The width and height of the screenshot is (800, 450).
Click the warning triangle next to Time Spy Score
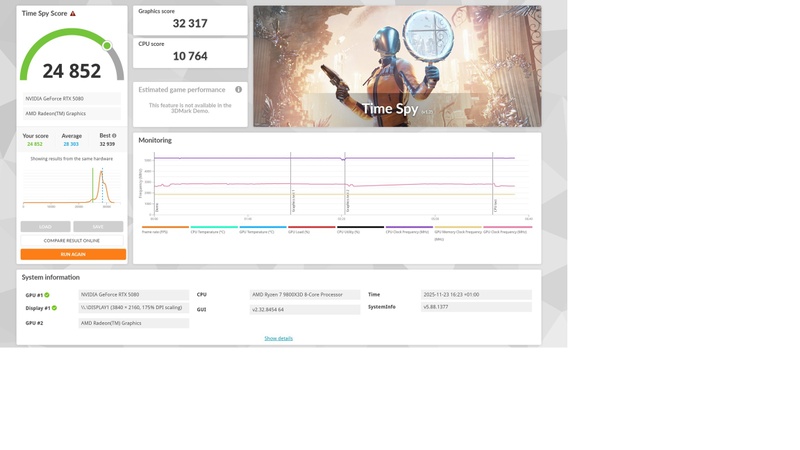click(x=73, y=14)
